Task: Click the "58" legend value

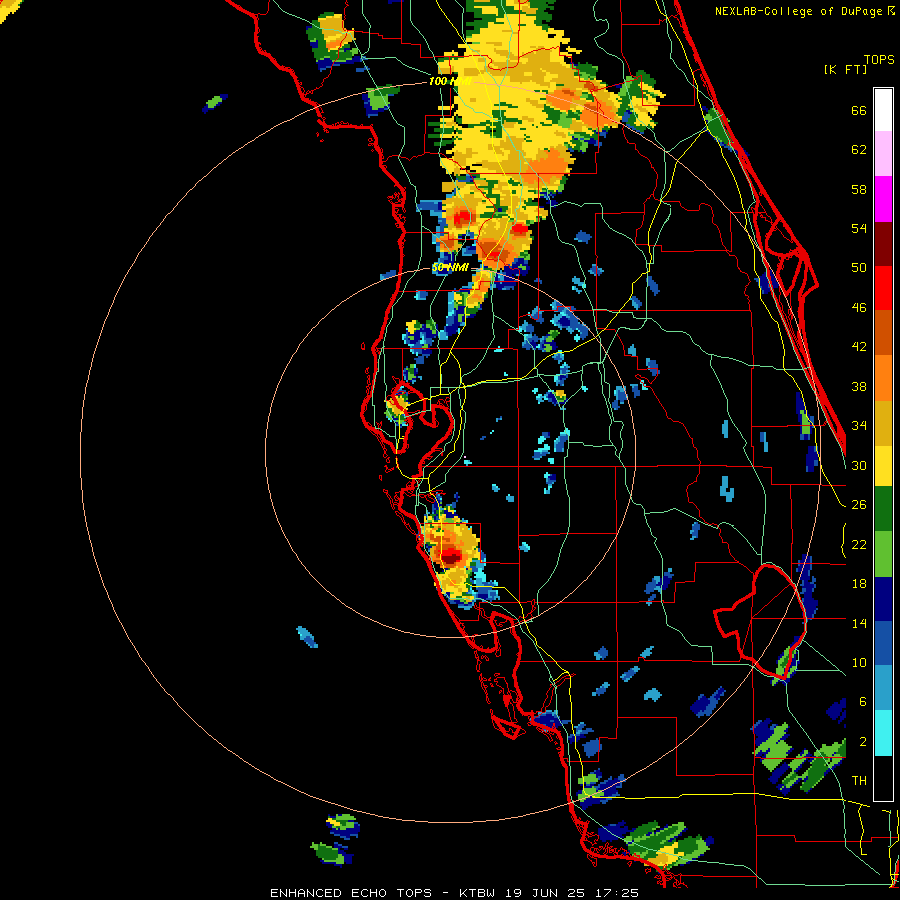Action: [859, 189]
